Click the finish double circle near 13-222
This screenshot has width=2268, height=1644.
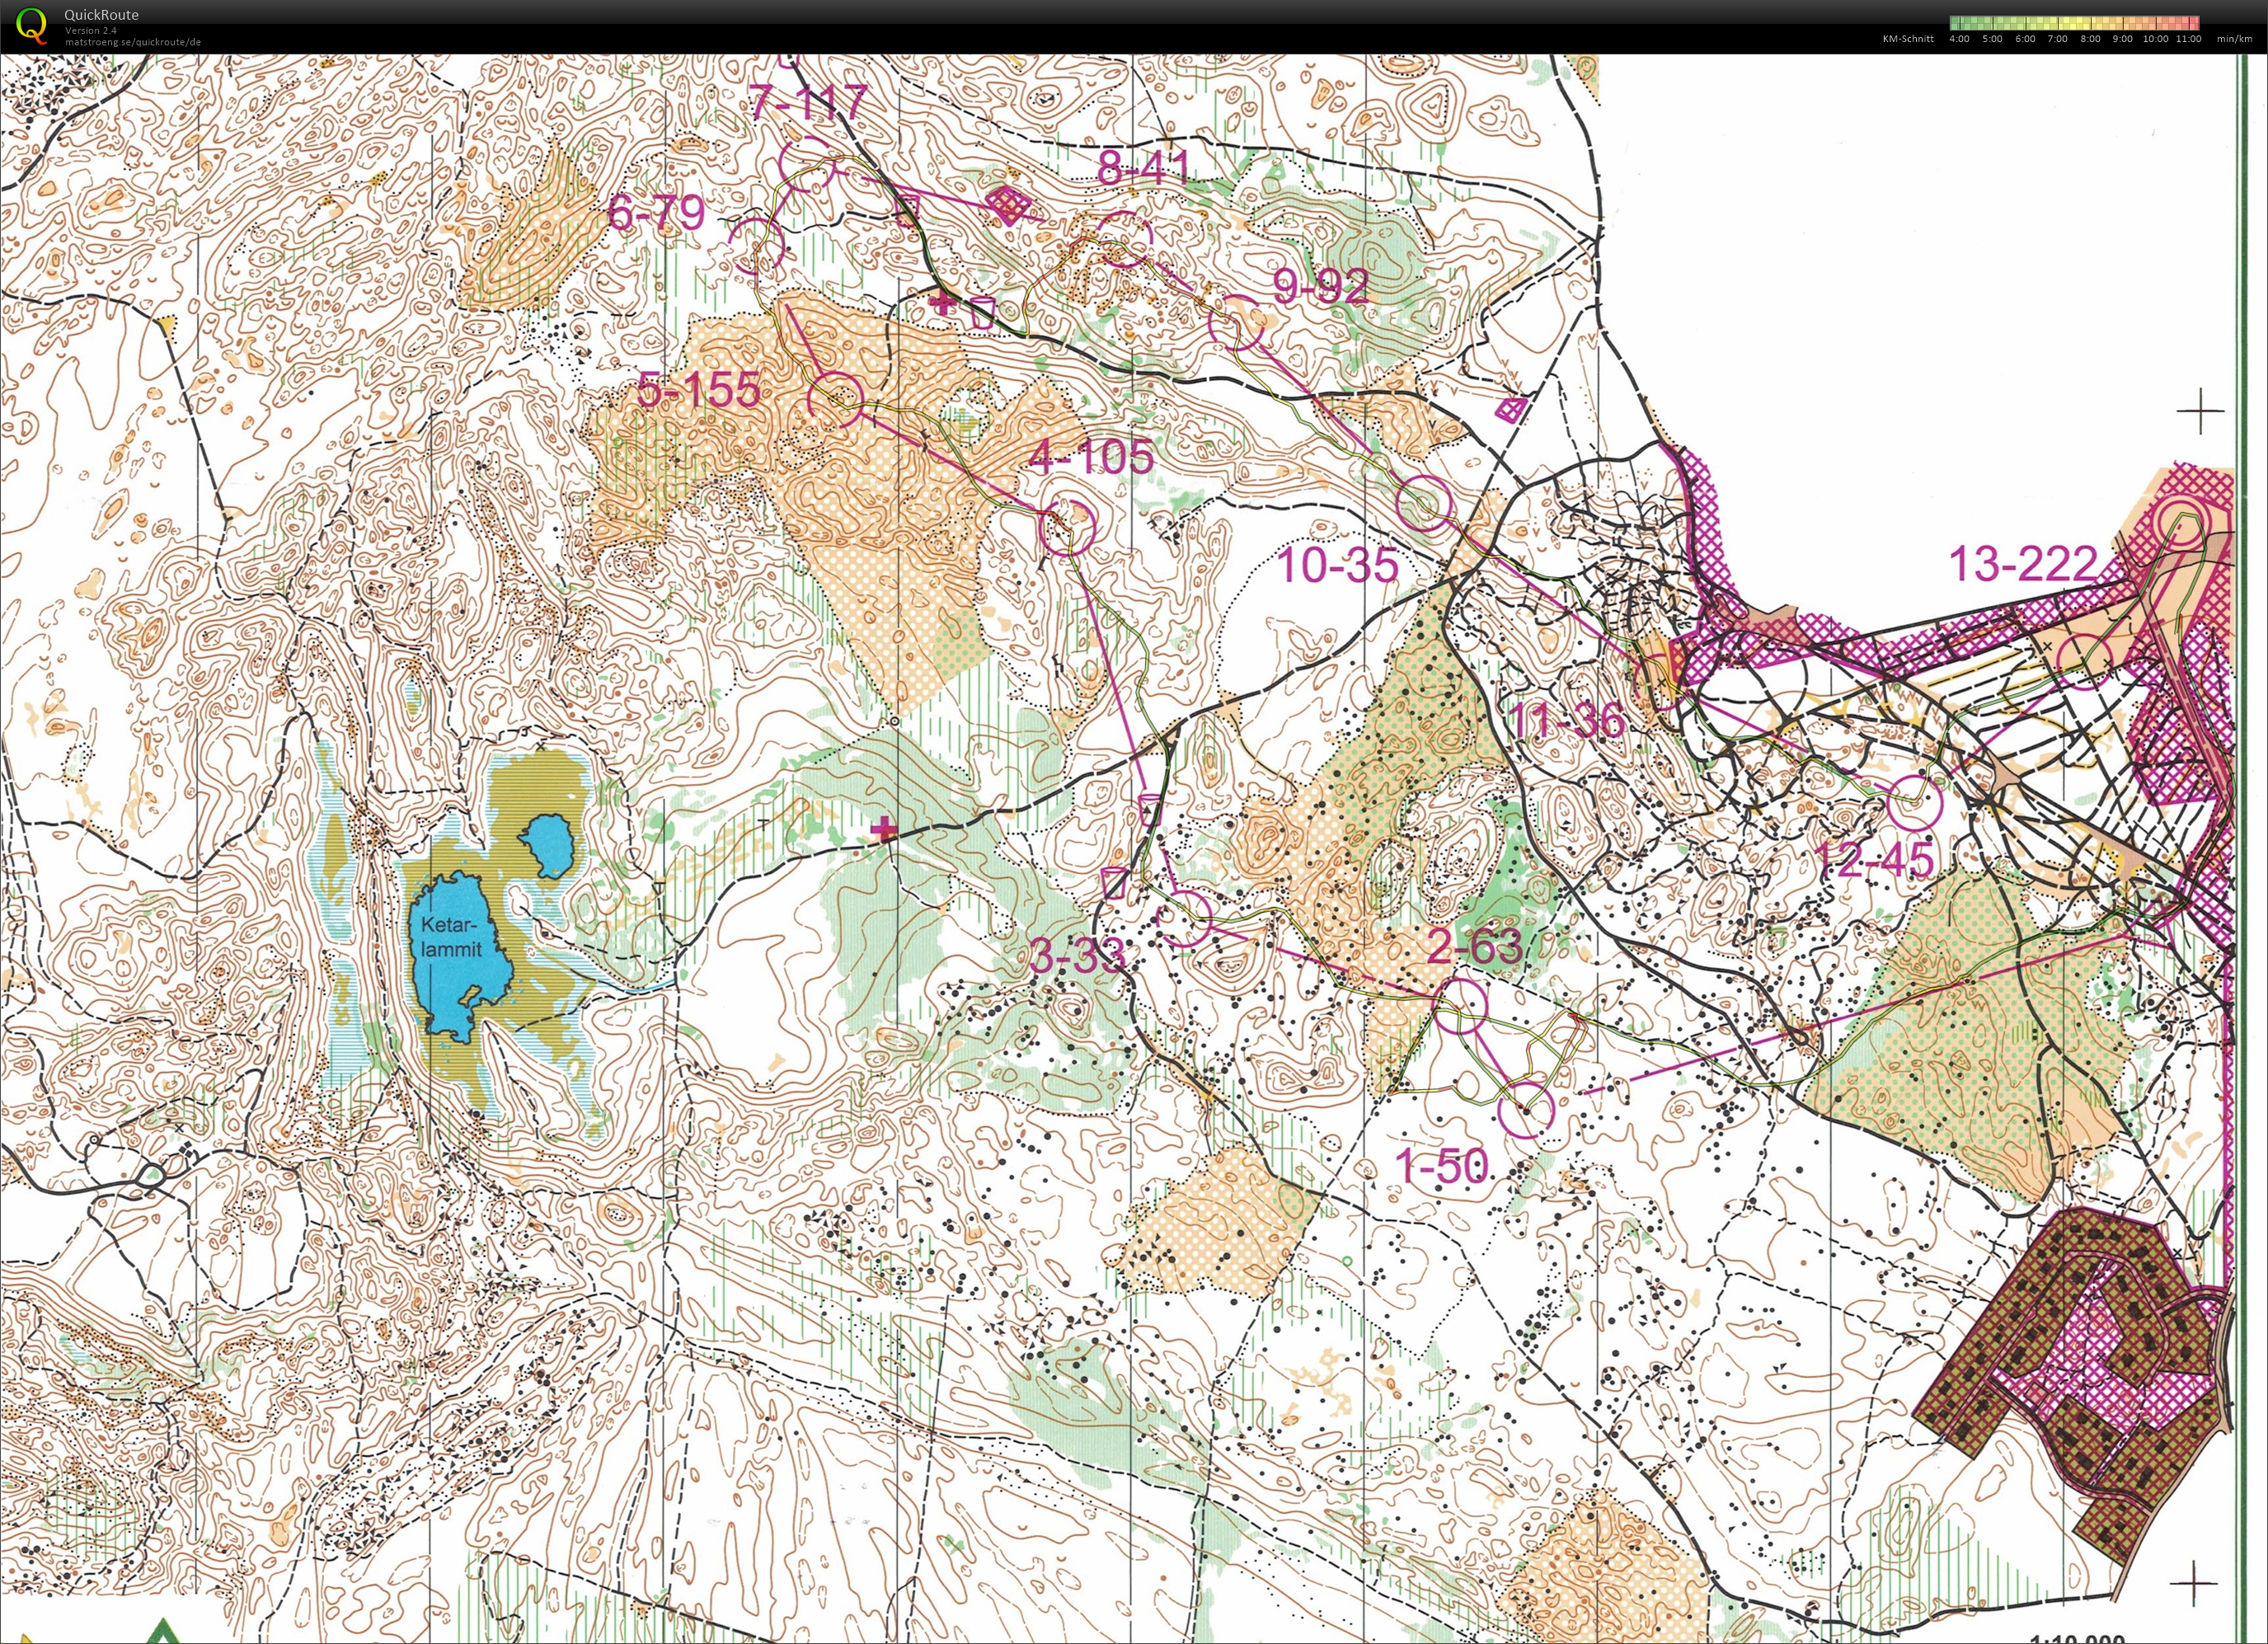click(2181, 524)
